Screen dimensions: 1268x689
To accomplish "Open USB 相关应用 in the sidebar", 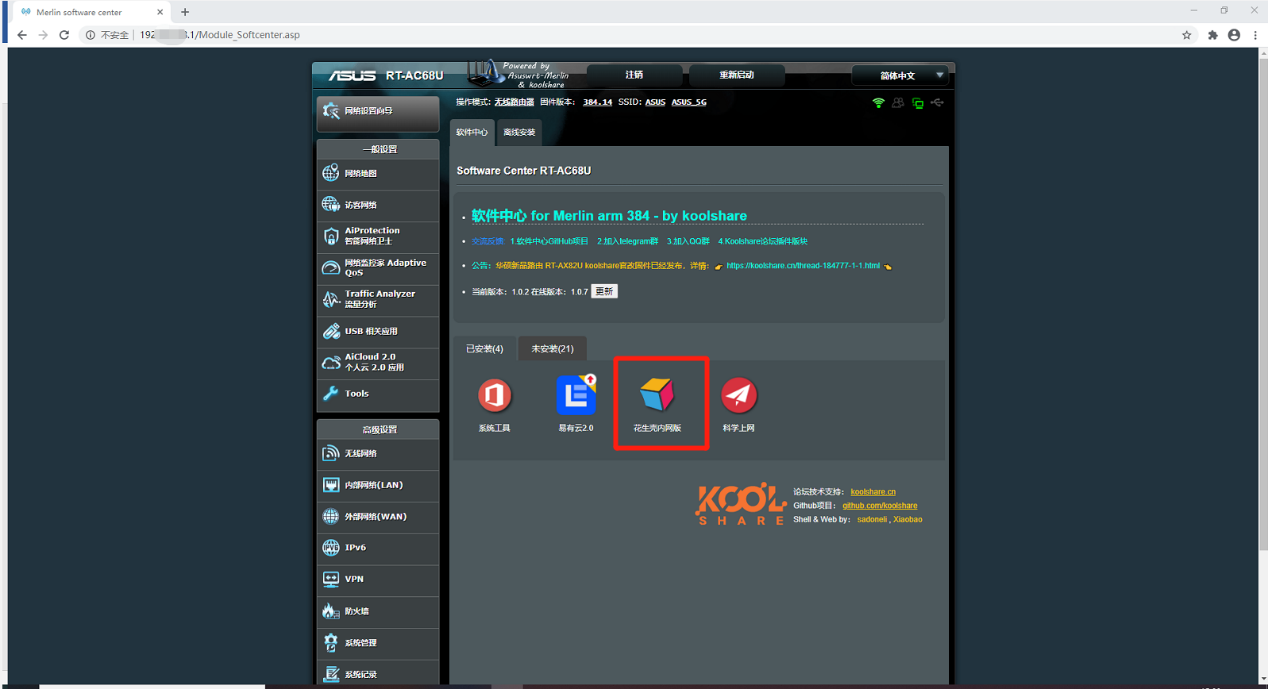I will tap(378, 331).
